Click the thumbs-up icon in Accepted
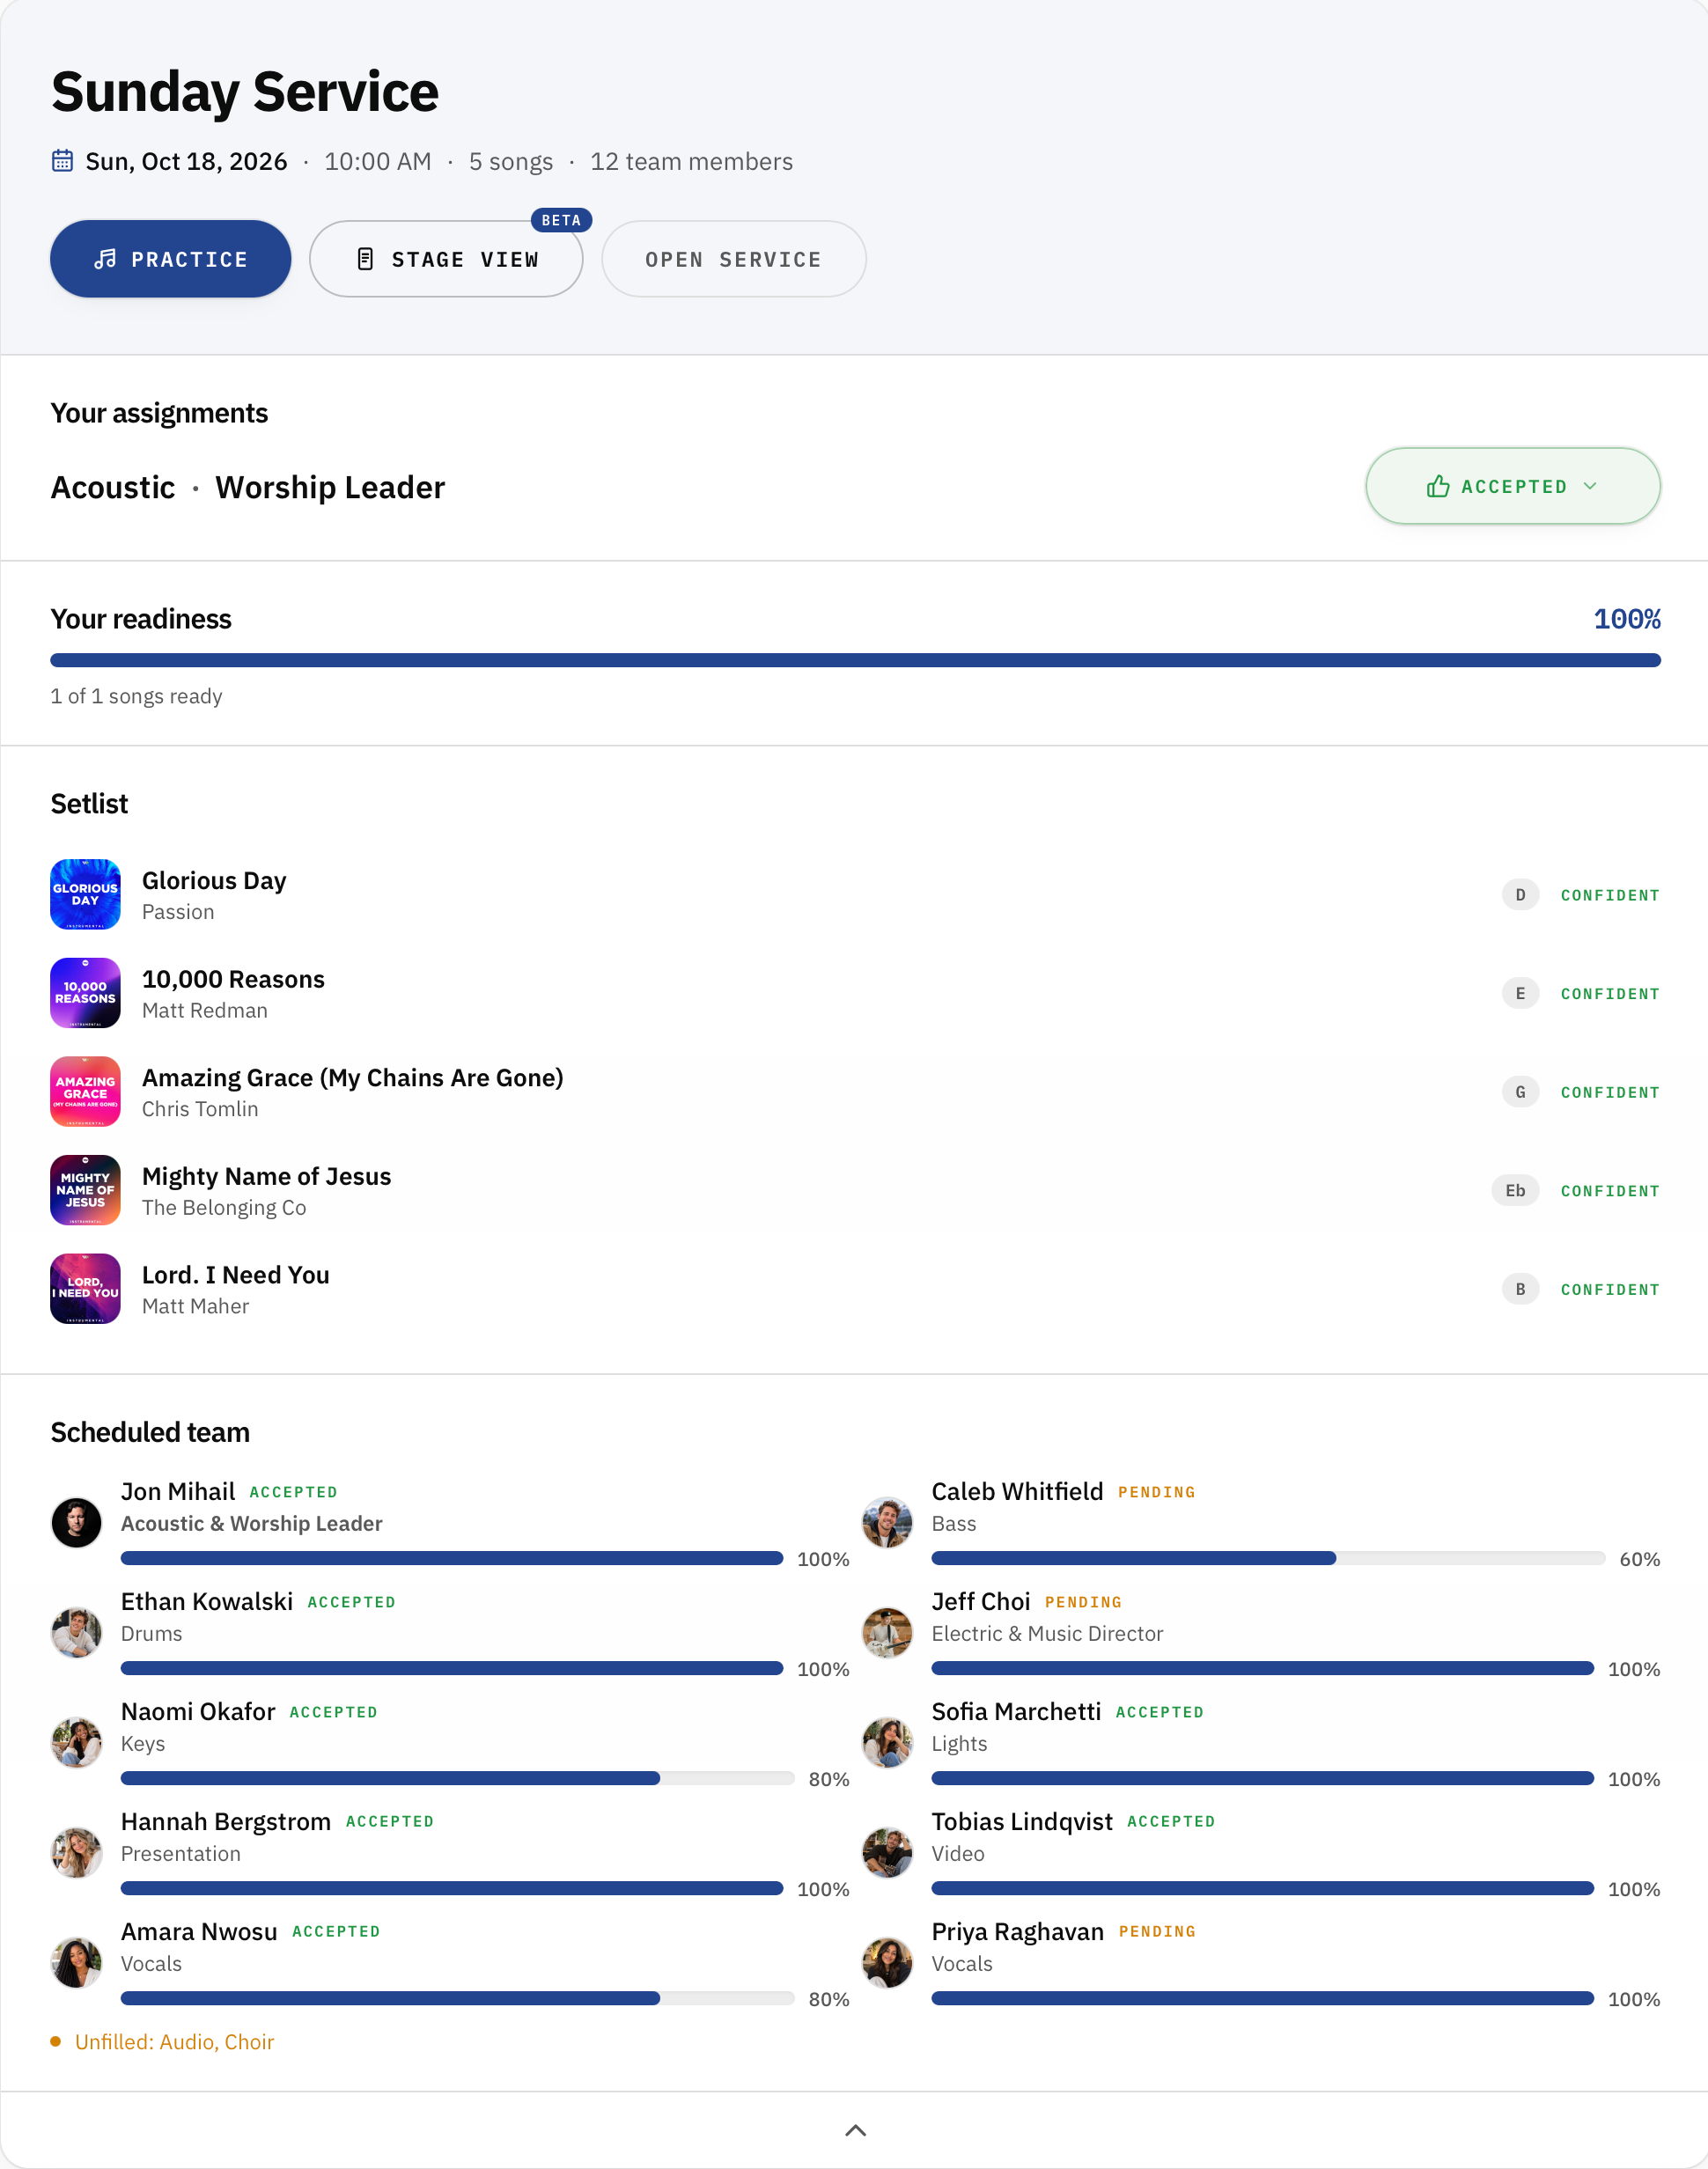The image size is (1708, 2169). pos(1437,486)
